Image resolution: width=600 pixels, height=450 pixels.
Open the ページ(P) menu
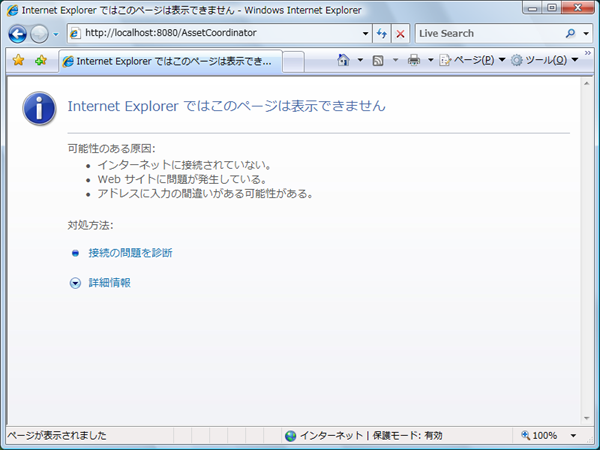coord(473,60)
